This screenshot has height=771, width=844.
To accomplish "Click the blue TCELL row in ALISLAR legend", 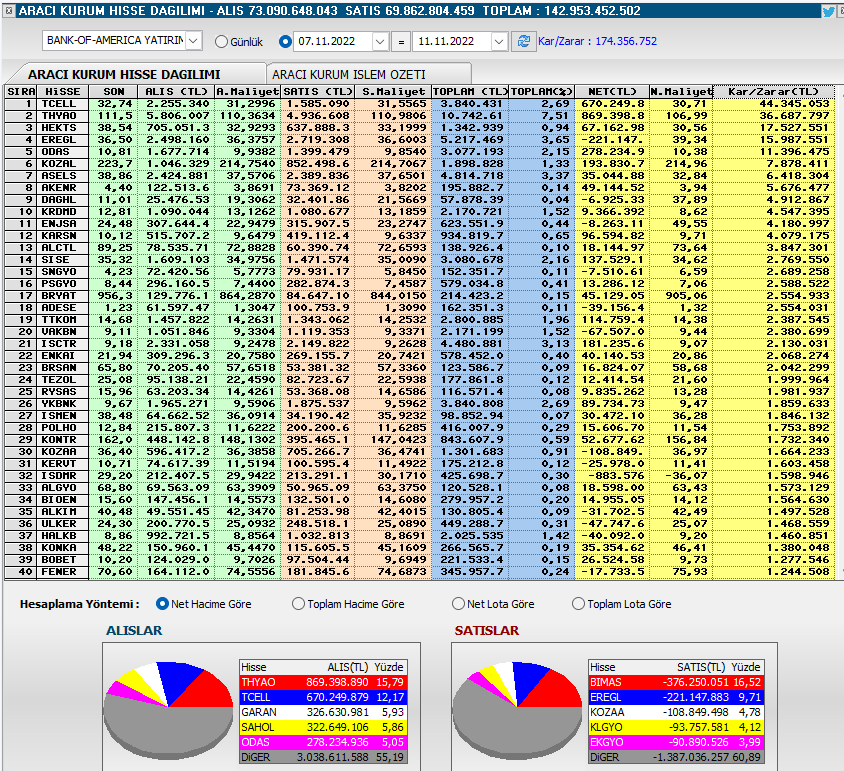I will click(323, 697).
